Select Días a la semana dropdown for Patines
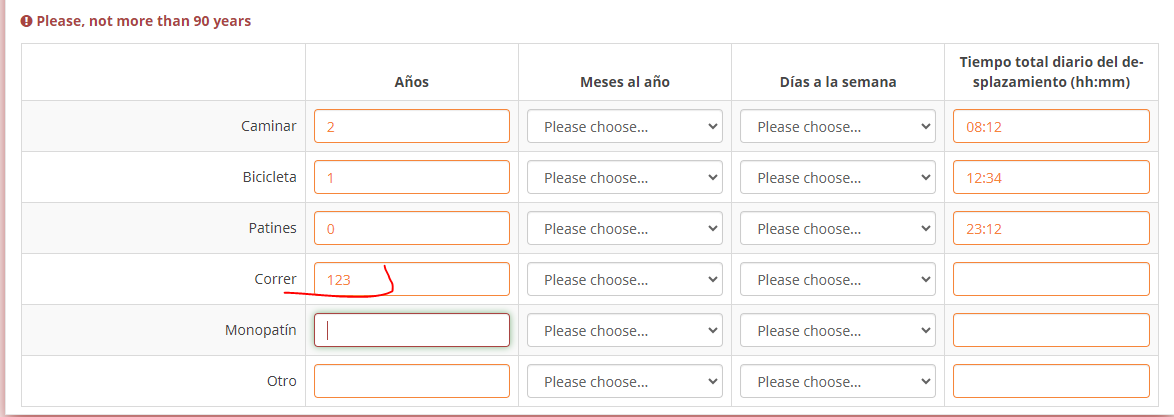Image resolution: width=1174 pixels, height=417 pixels. (837, 229)
